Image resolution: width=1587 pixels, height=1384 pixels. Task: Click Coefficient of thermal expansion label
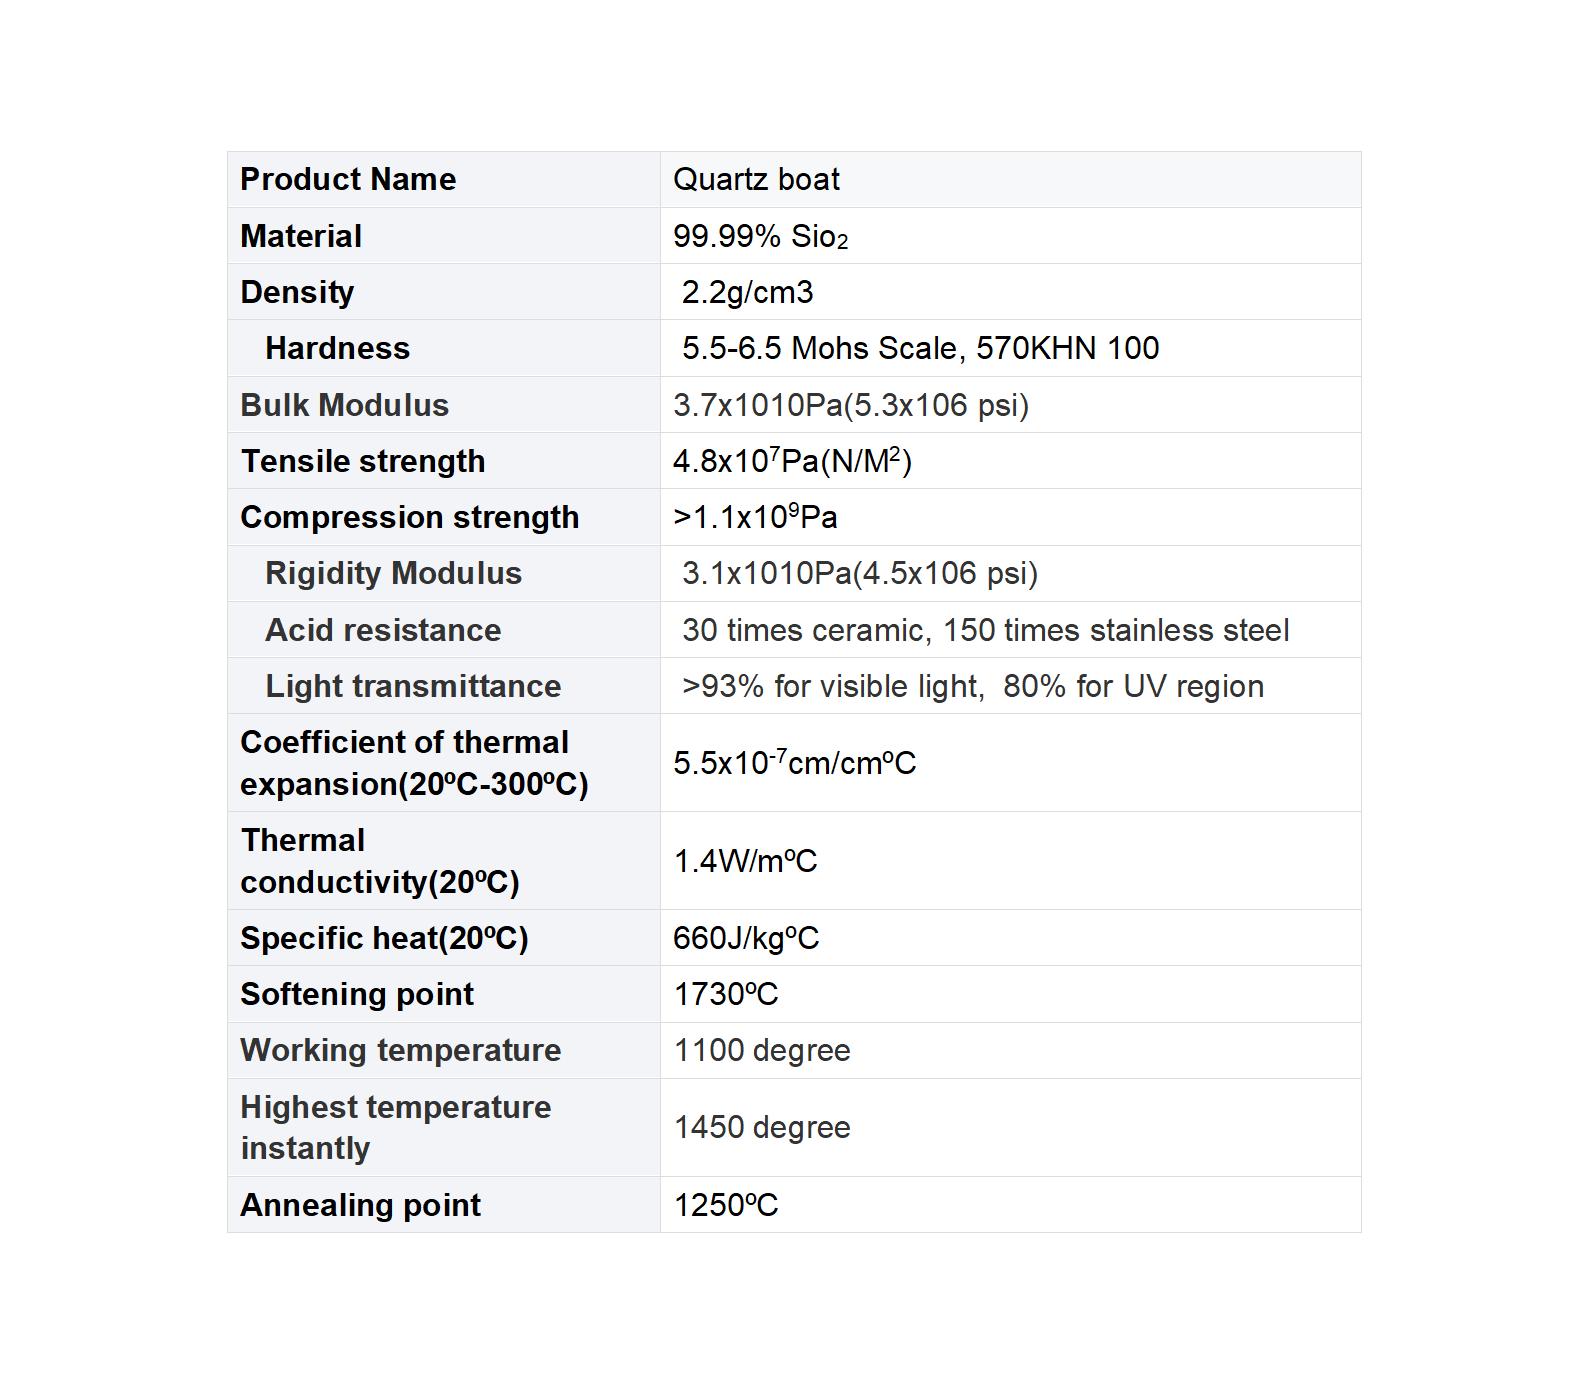coord(414,763)
